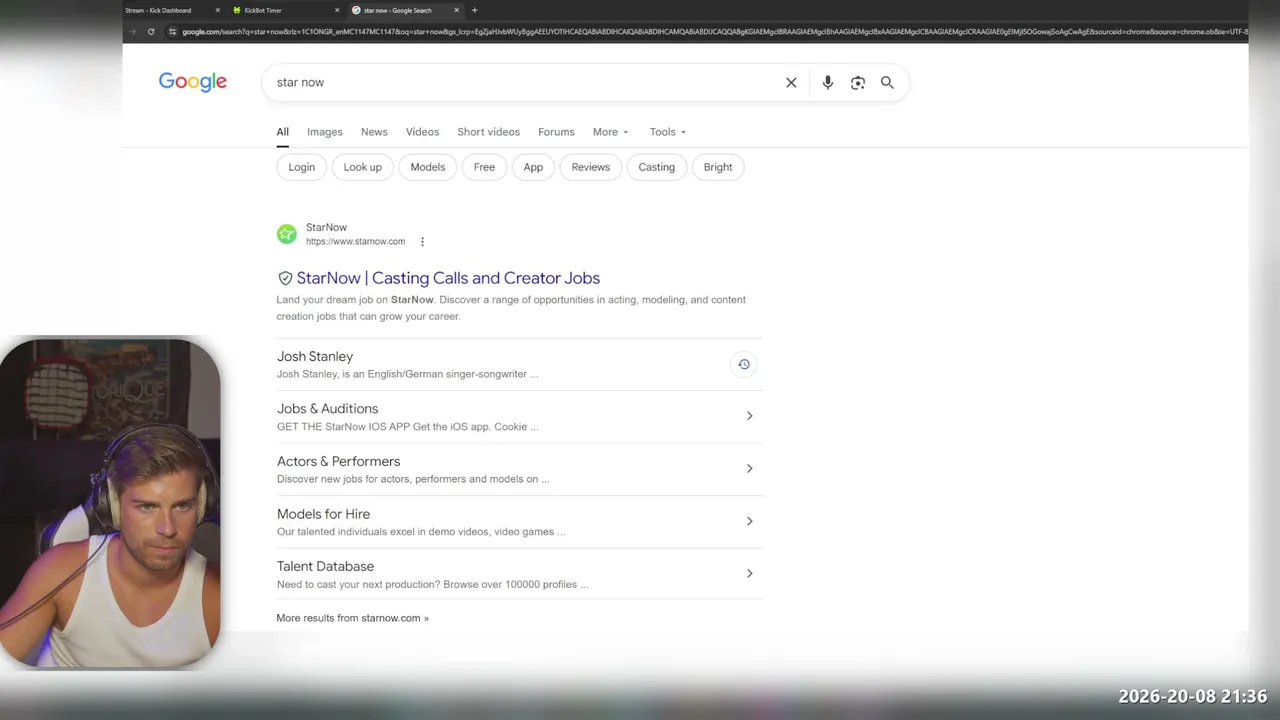Open a new browser tab with plus icon
The image size is (1280, 720).
click(474, 10)
